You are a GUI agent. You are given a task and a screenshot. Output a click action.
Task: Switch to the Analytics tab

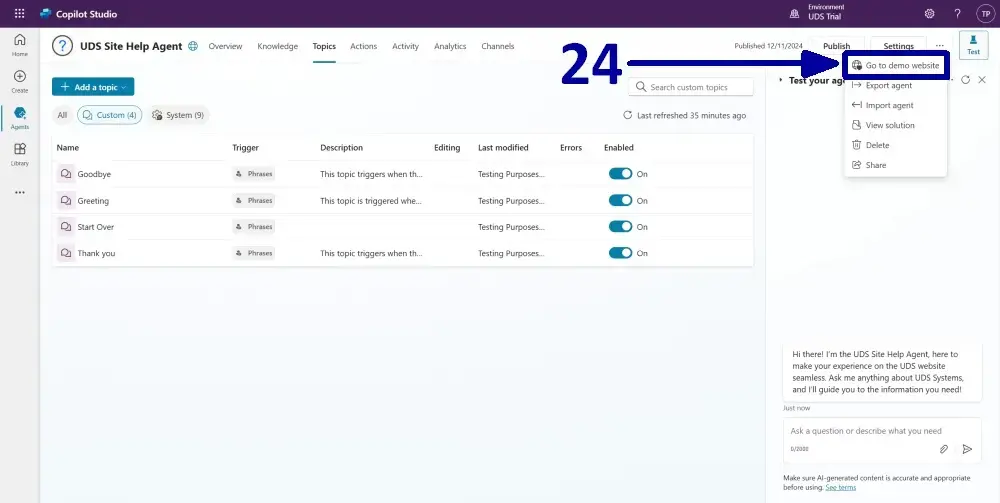point(450,46)
